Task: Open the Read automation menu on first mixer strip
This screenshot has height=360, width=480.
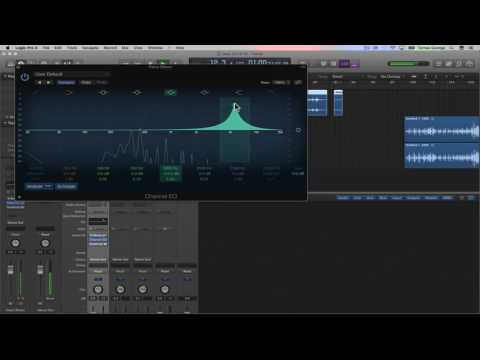Action: [x=98, y=271]
